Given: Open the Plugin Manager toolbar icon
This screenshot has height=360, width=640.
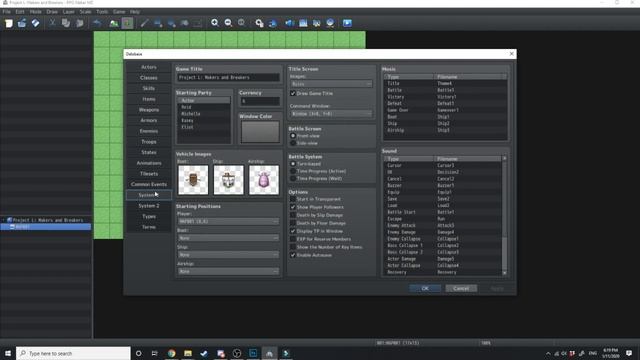Looking at the screenshot, I should [273, 23].
